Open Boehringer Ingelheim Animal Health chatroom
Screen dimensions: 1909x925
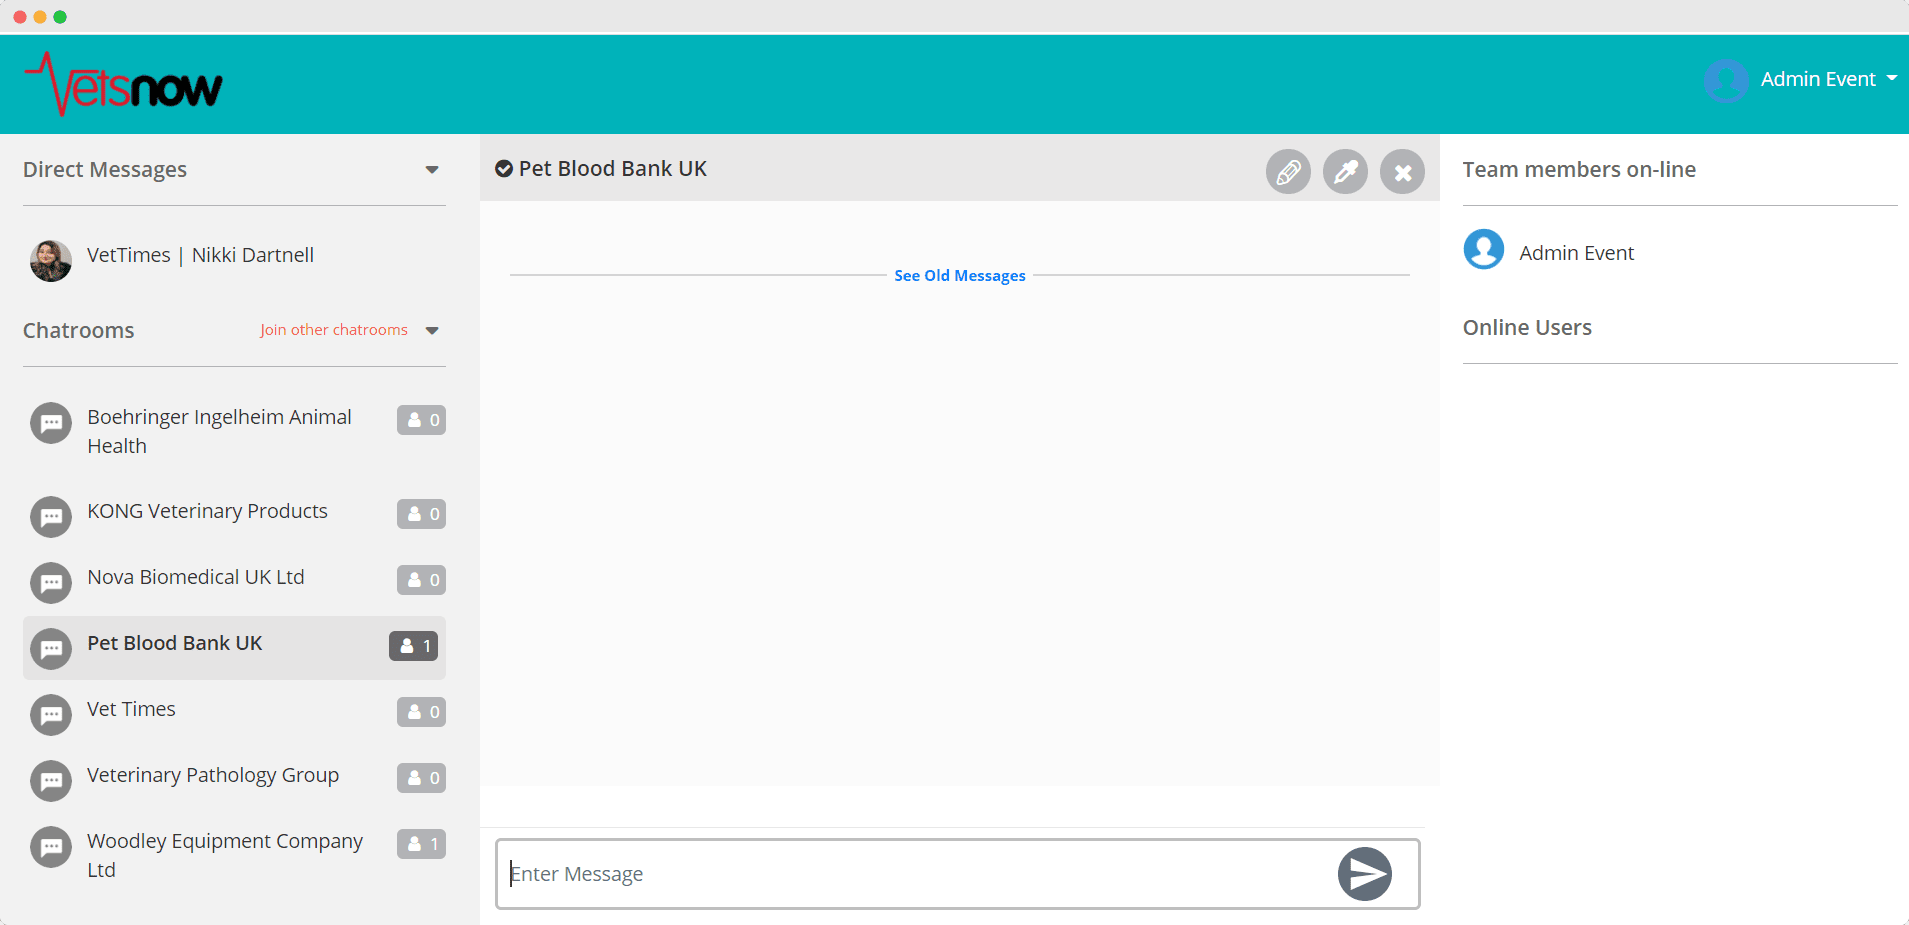(x=219, y=431)
